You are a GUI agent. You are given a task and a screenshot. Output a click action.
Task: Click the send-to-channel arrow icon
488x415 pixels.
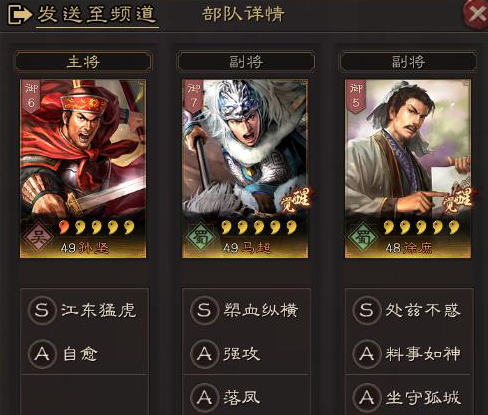tap(19, 15)
